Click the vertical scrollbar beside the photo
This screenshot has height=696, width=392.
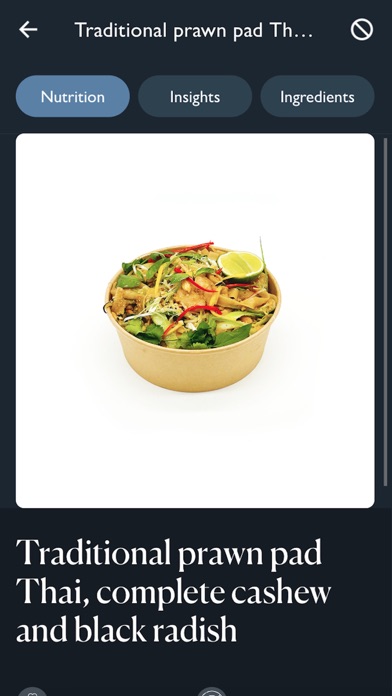coord(385,313)
